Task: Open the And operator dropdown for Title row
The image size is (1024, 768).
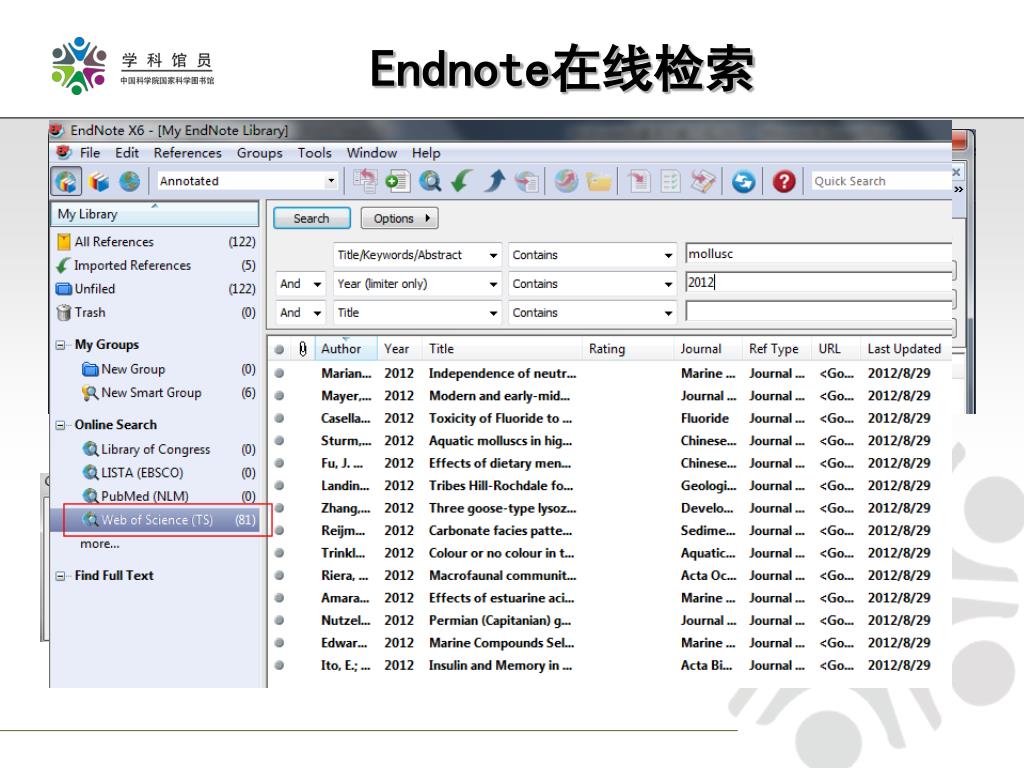Action: [317, 313]
